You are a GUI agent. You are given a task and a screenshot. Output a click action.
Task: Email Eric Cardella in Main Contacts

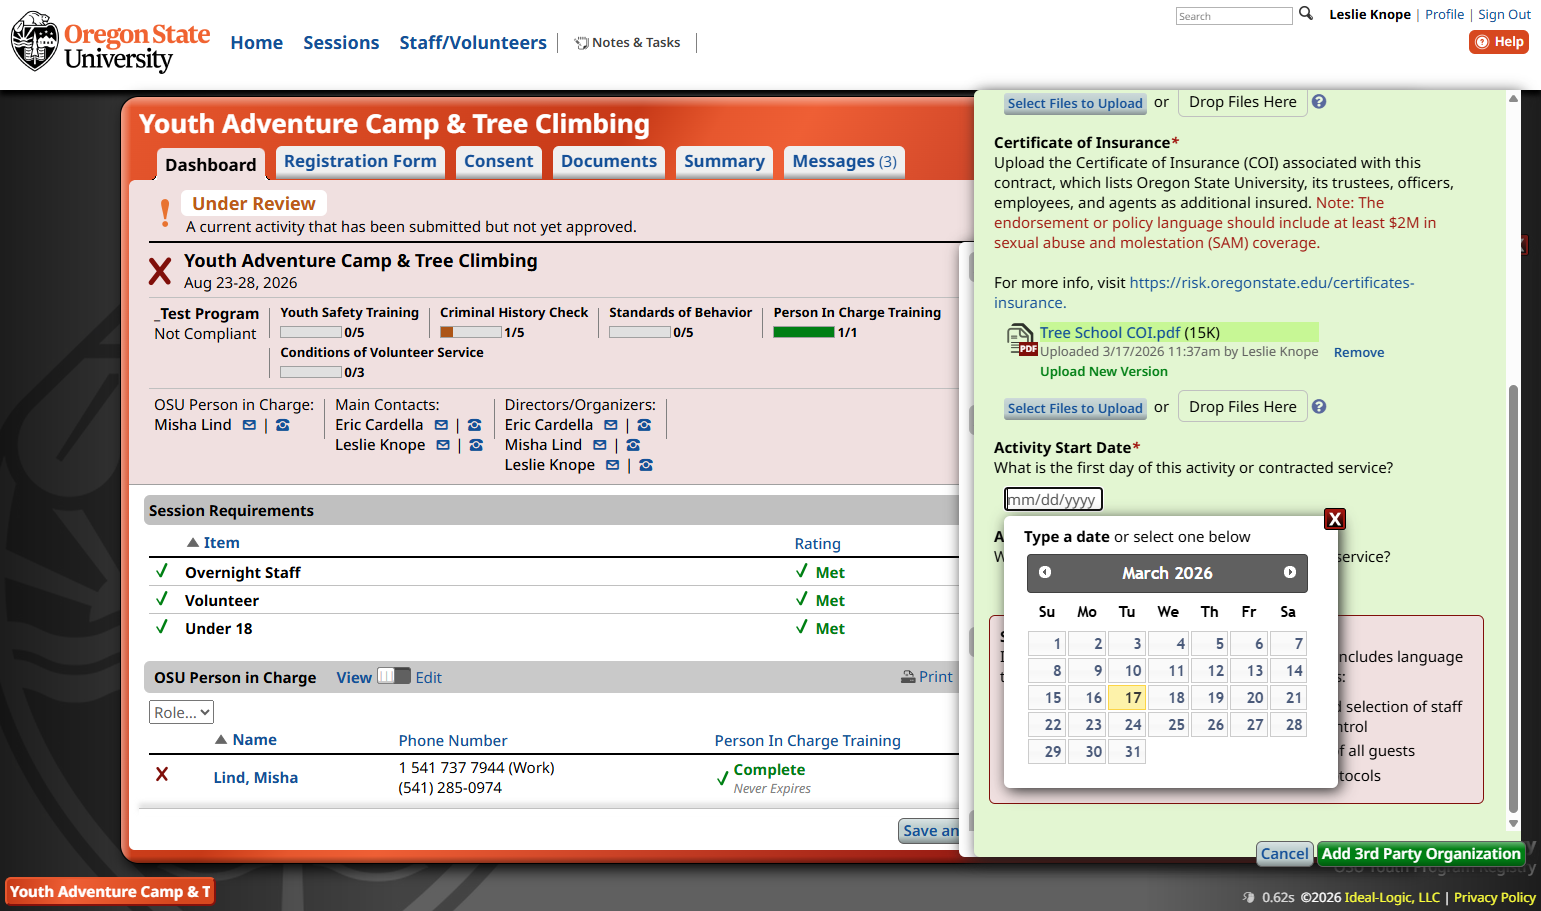coord(441,425)
